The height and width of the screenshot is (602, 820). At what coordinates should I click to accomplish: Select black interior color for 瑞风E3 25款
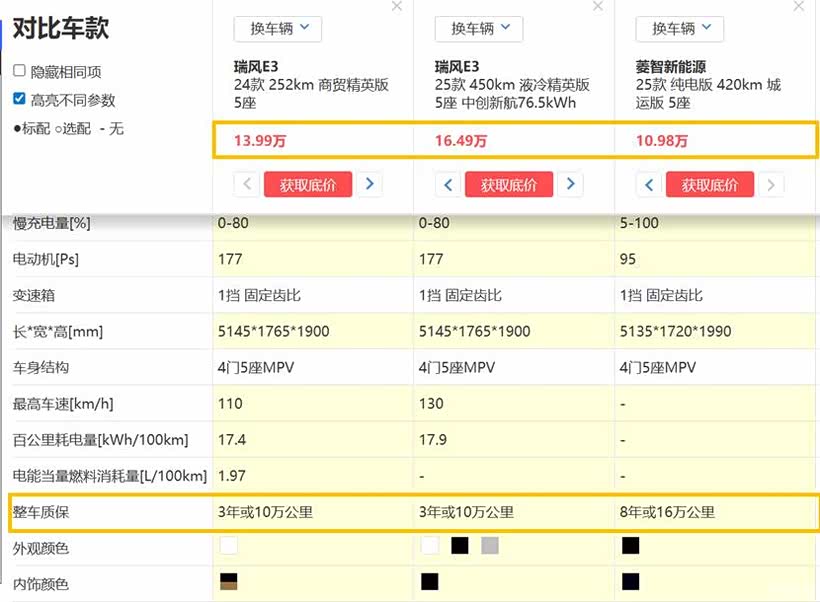(430, 582)
